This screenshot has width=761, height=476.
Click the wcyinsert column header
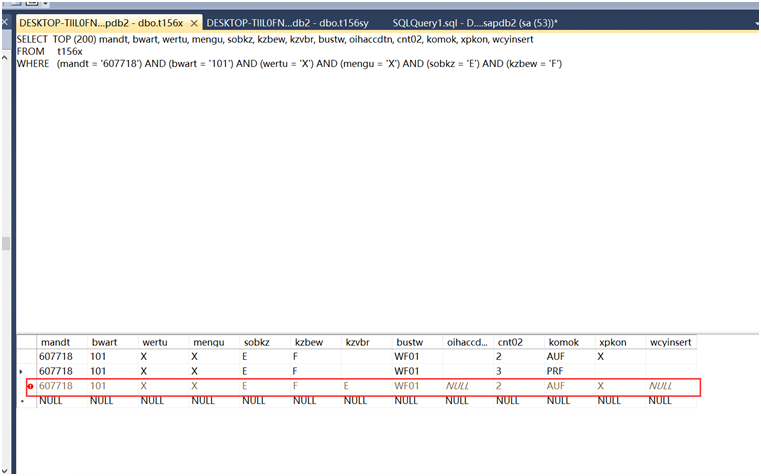tap(671, 342)
